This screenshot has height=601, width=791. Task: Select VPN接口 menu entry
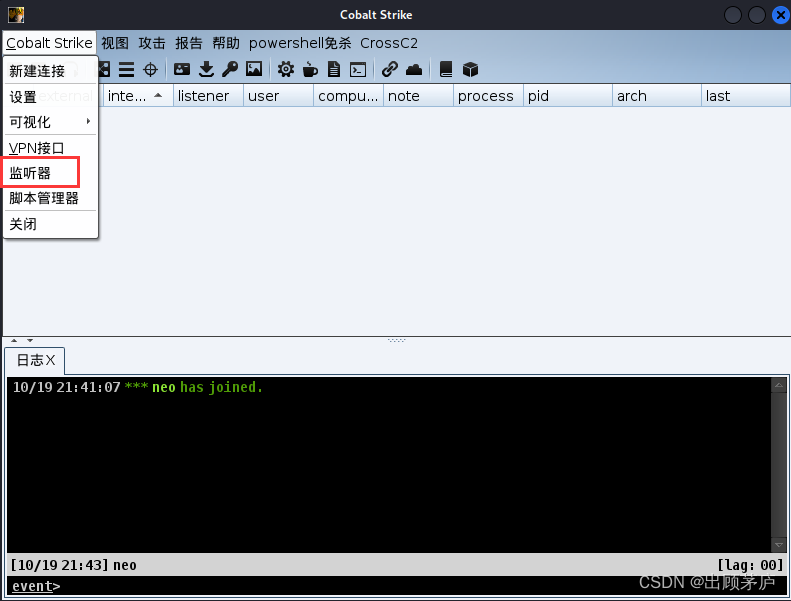click(x=50, y=148)
